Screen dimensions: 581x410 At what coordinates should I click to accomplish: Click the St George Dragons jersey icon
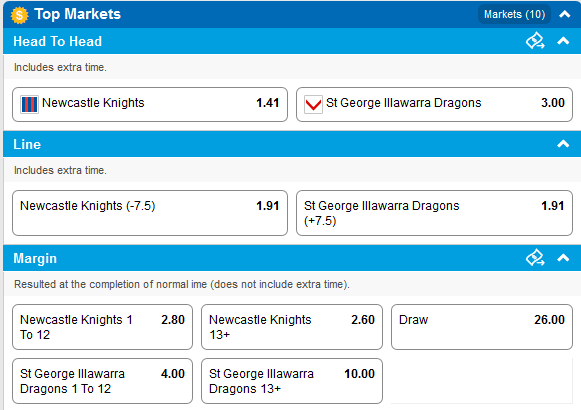pyautogui.click(x=313, y=104)
